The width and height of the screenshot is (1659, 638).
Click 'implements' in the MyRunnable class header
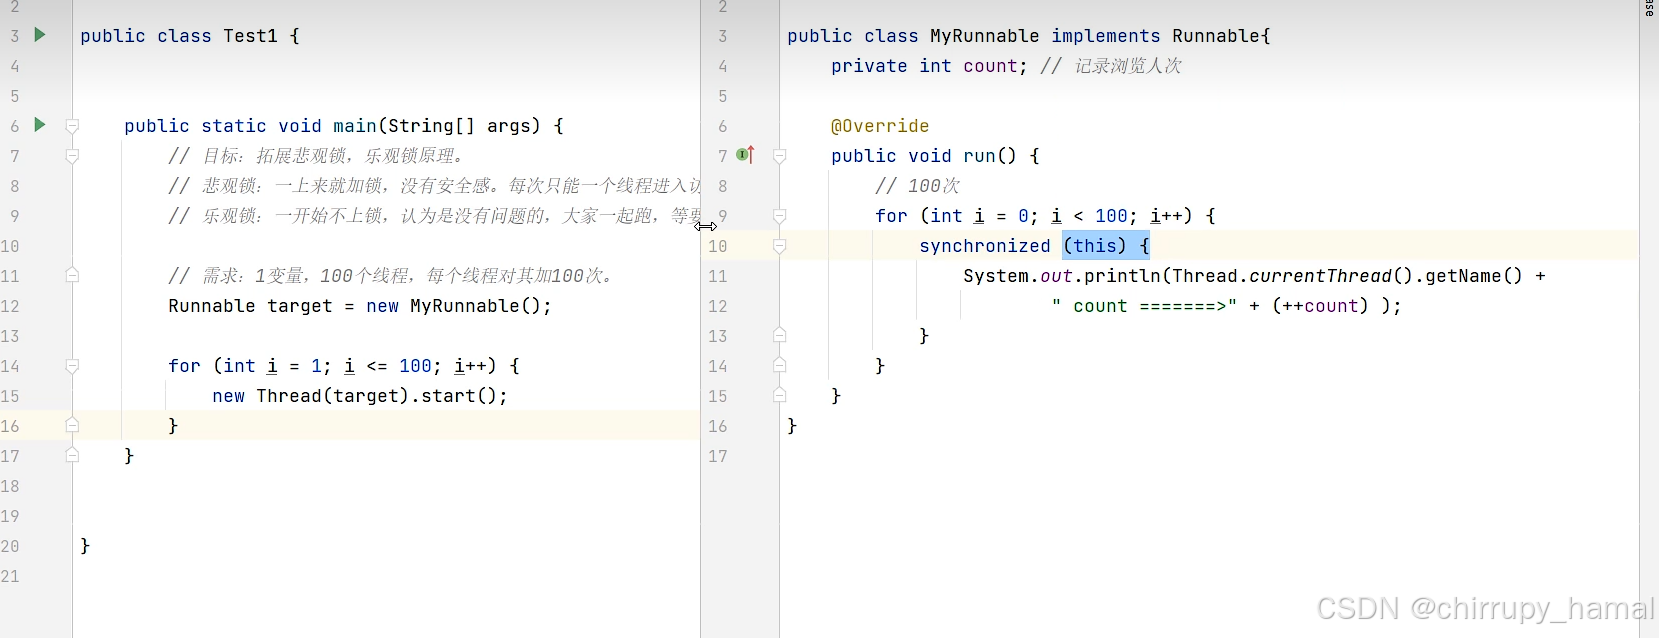(1106, 36)
